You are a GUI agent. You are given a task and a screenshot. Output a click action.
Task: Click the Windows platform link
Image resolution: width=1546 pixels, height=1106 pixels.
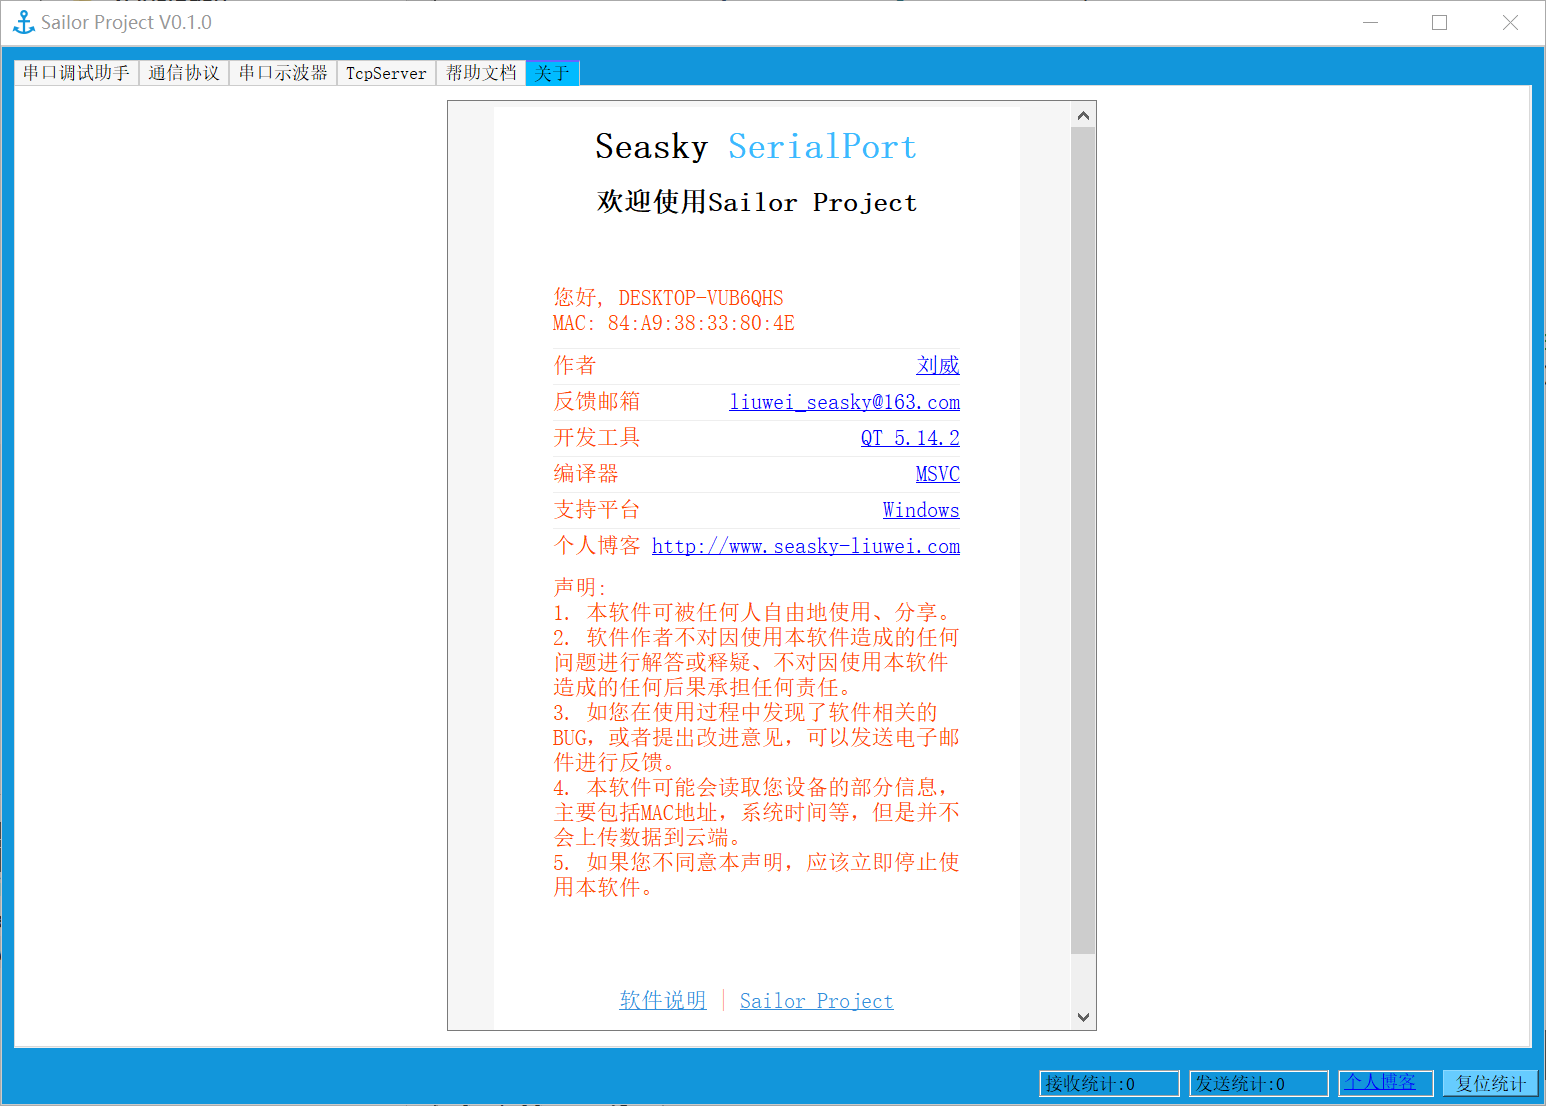[921, 510]
